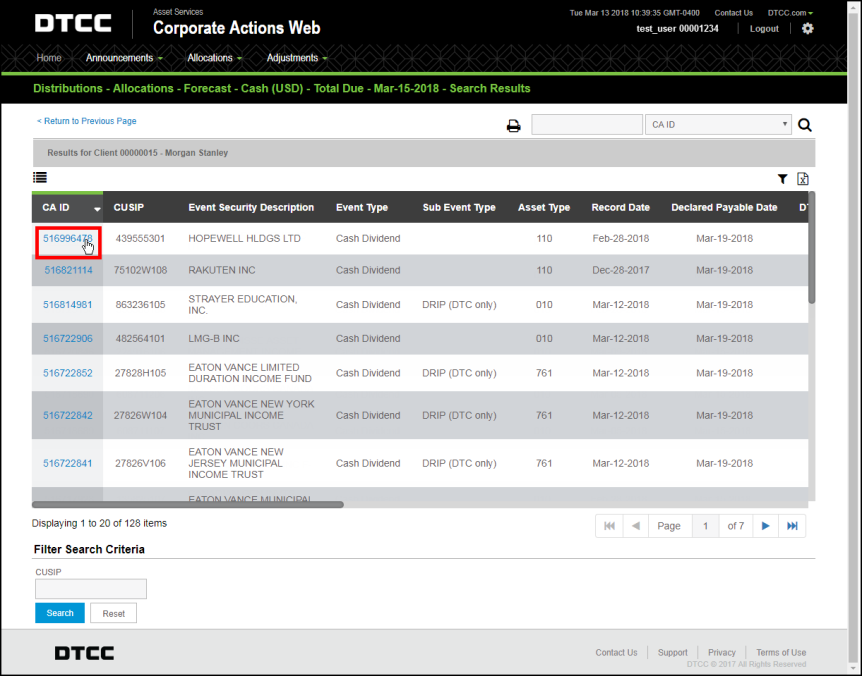Go to next page arrow
The width and height of the screenshot is (862, 676).
(x=765, y=526)
